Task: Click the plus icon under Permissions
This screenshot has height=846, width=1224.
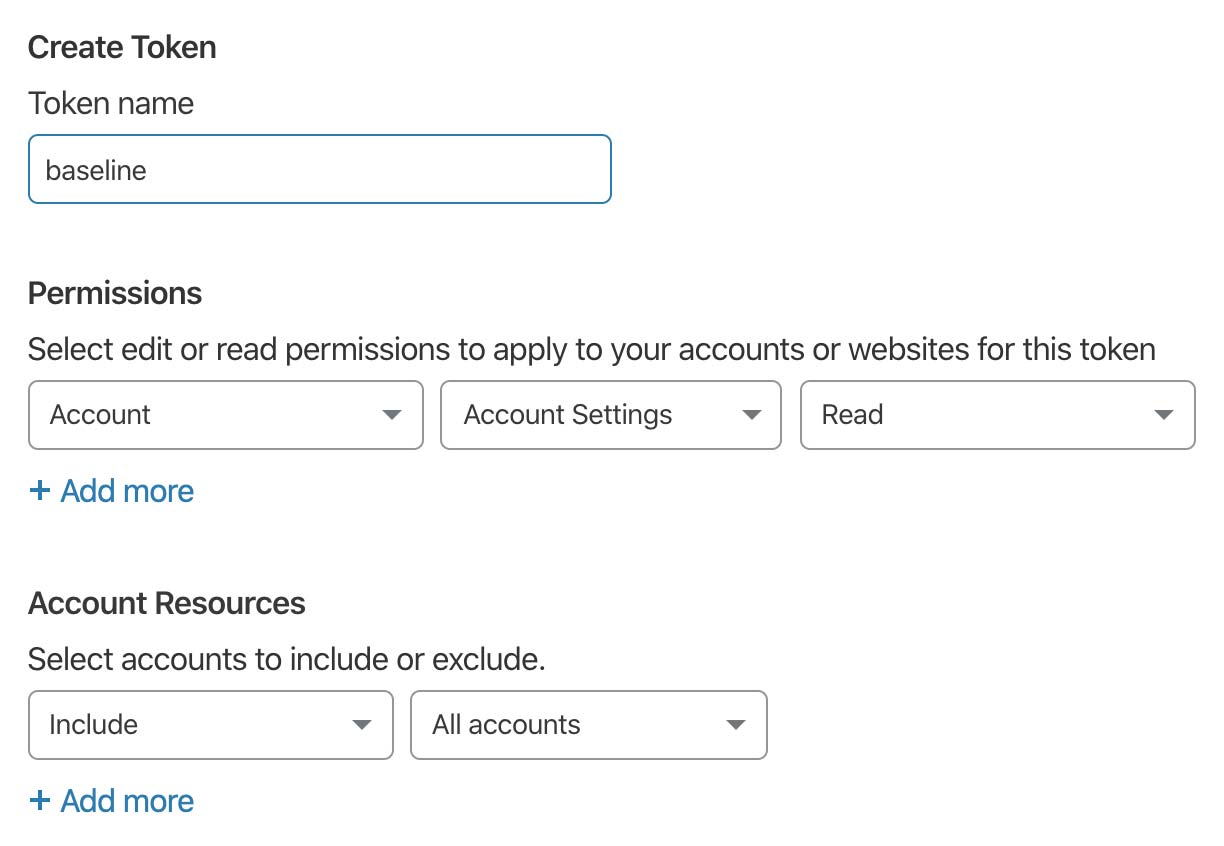Action: coord(39,491)
